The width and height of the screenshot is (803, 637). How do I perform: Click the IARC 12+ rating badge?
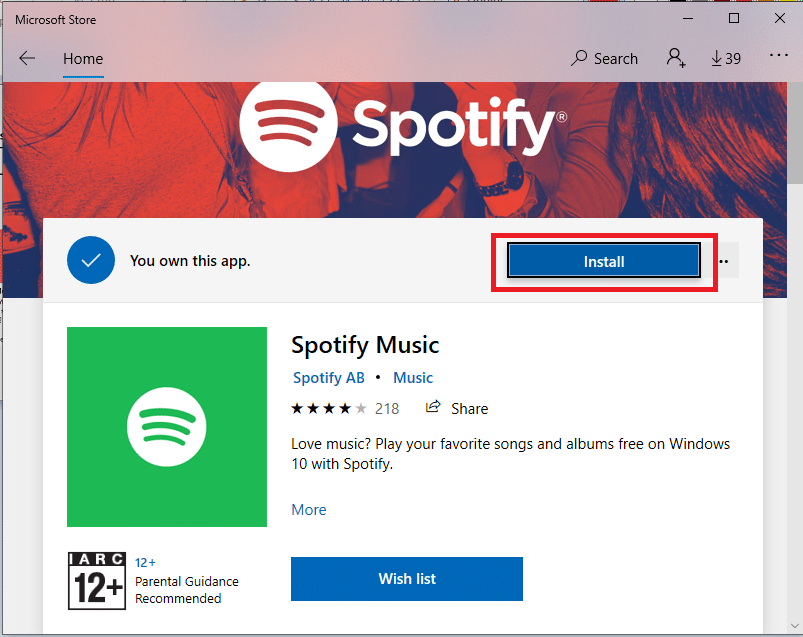97,581
